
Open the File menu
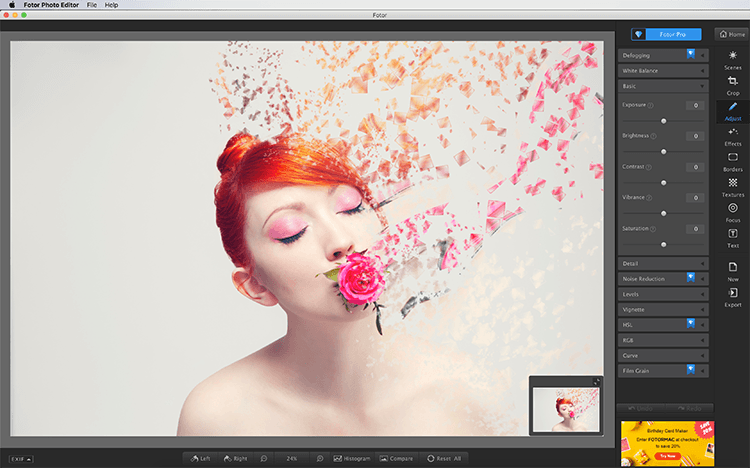point(92,5)
